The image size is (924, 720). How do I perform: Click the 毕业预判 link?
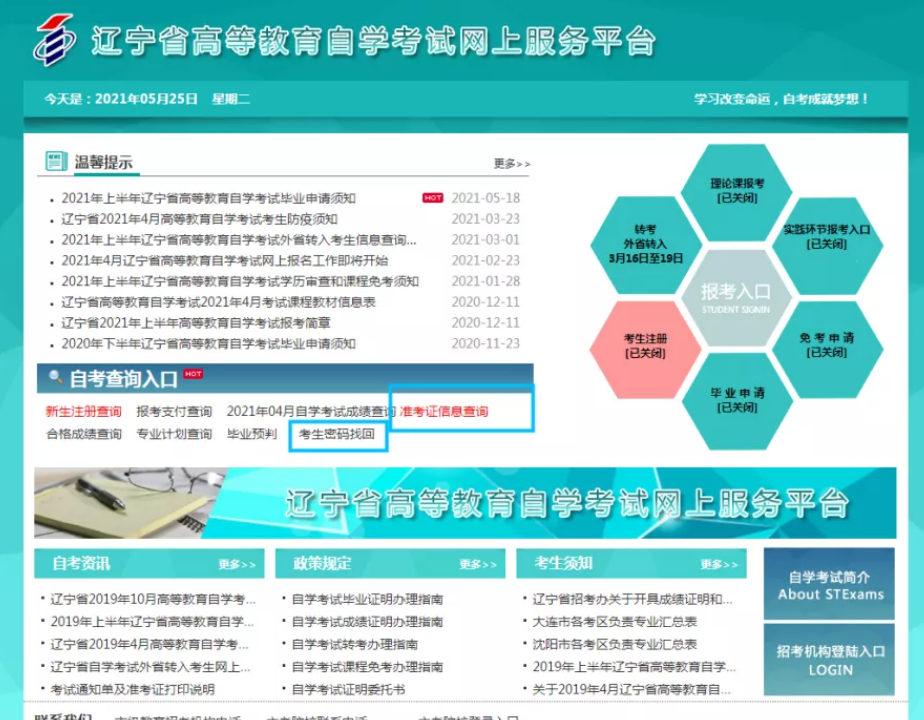[x=252, y=434]
